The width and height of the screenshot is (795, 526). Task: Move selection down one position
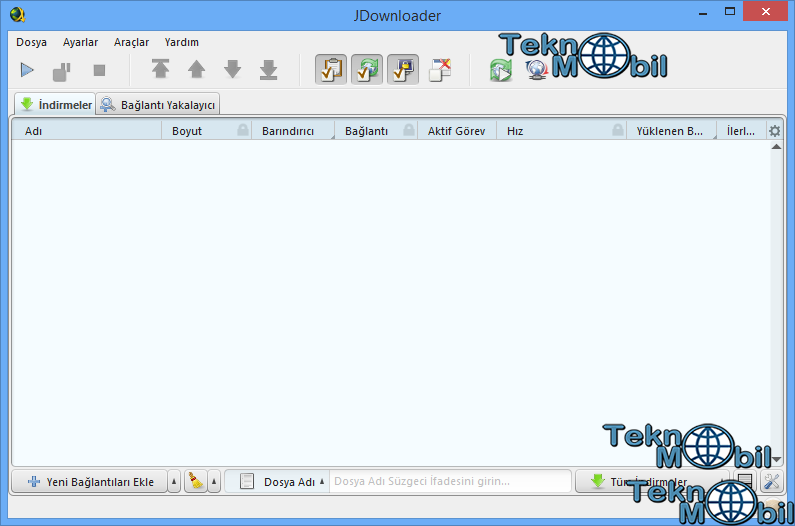(233, 69)
